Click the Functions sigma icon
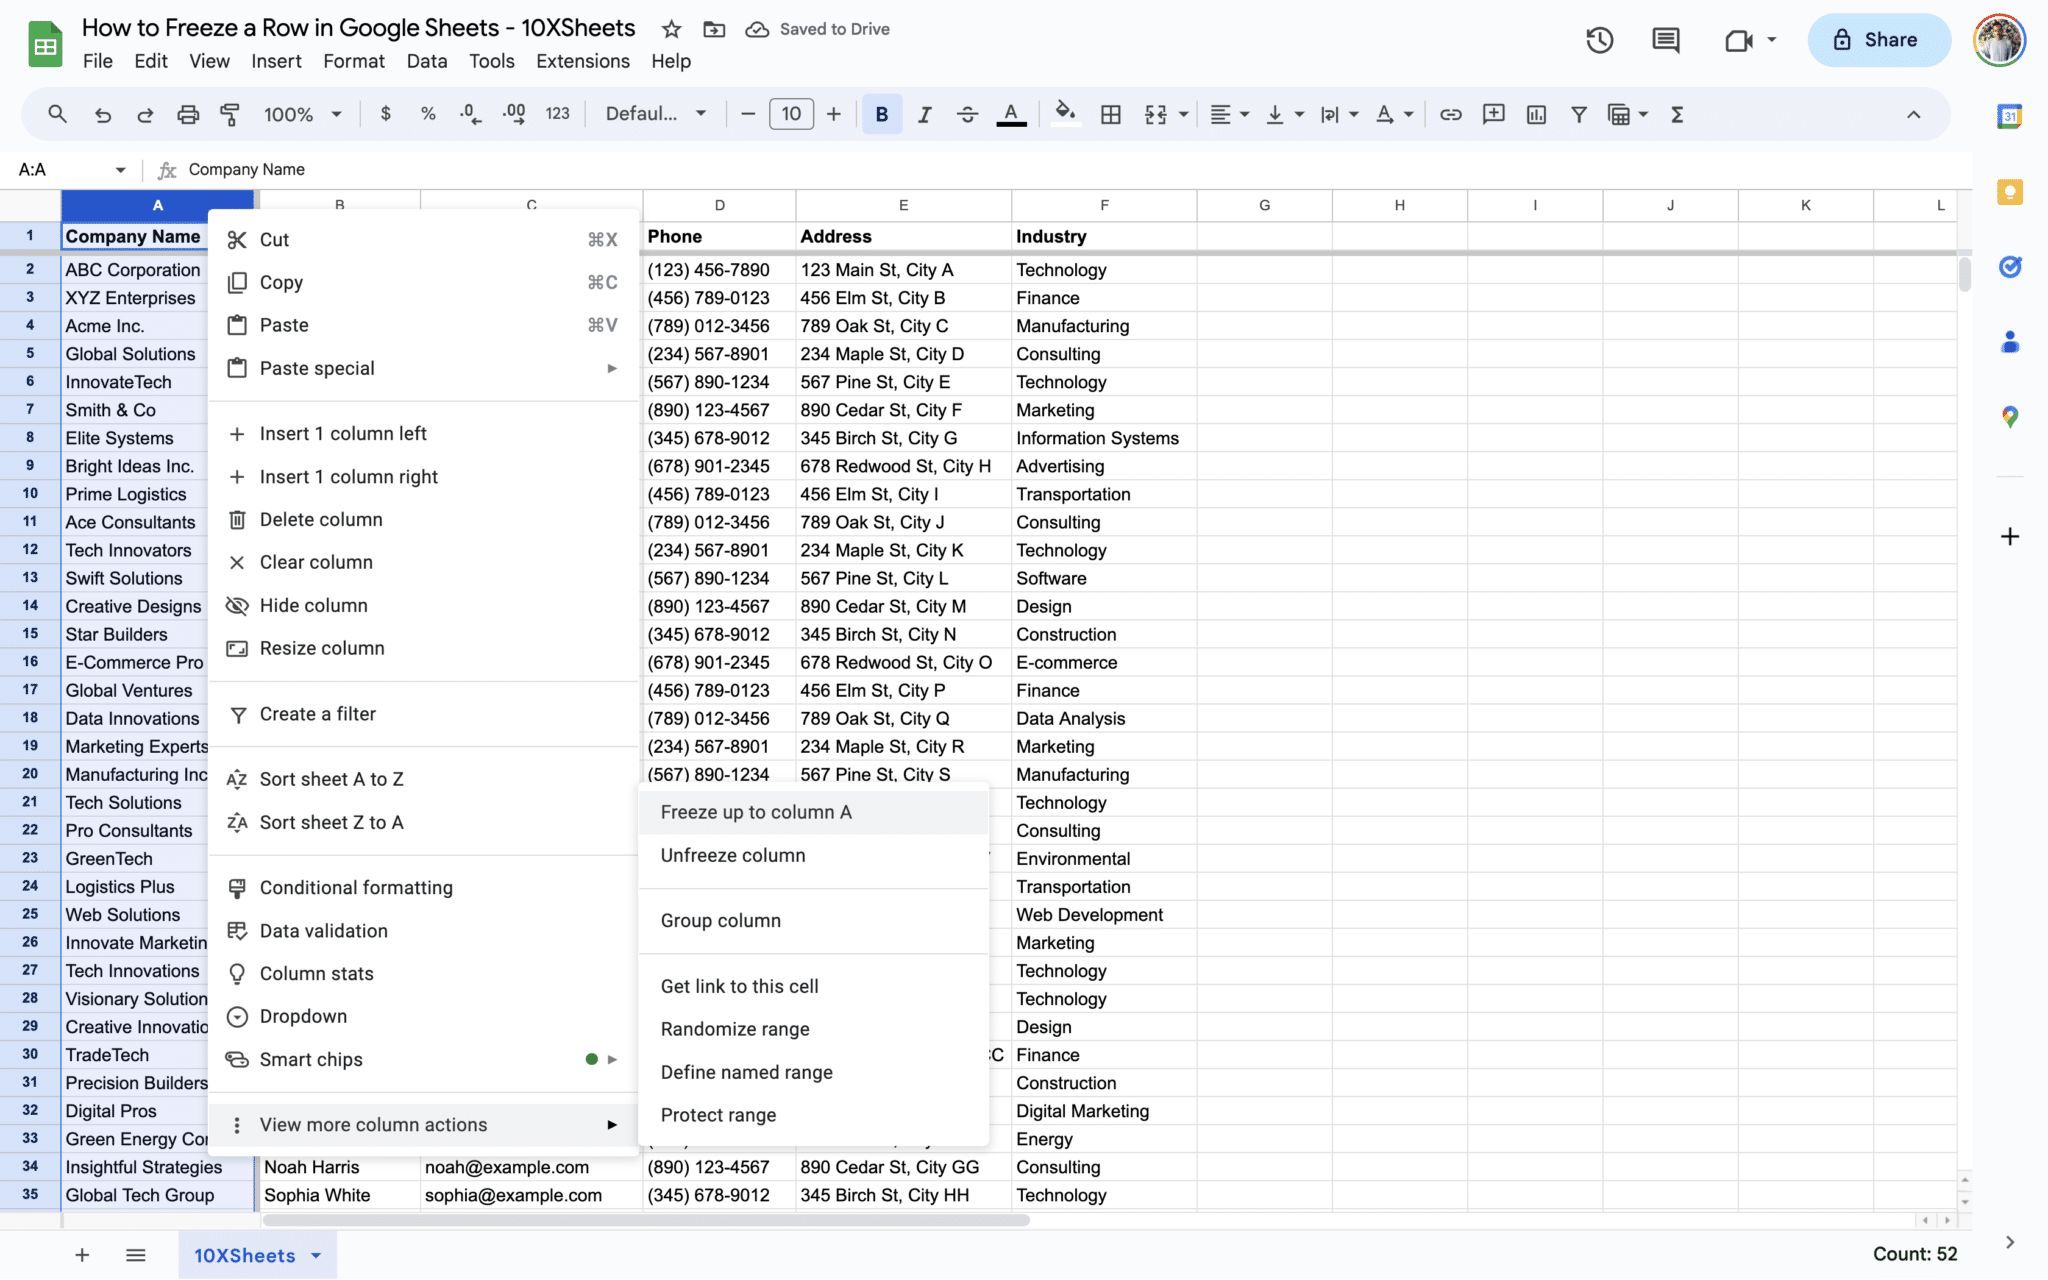The width and height of the screenshot is (2048, 1280). click(1677, 115)
